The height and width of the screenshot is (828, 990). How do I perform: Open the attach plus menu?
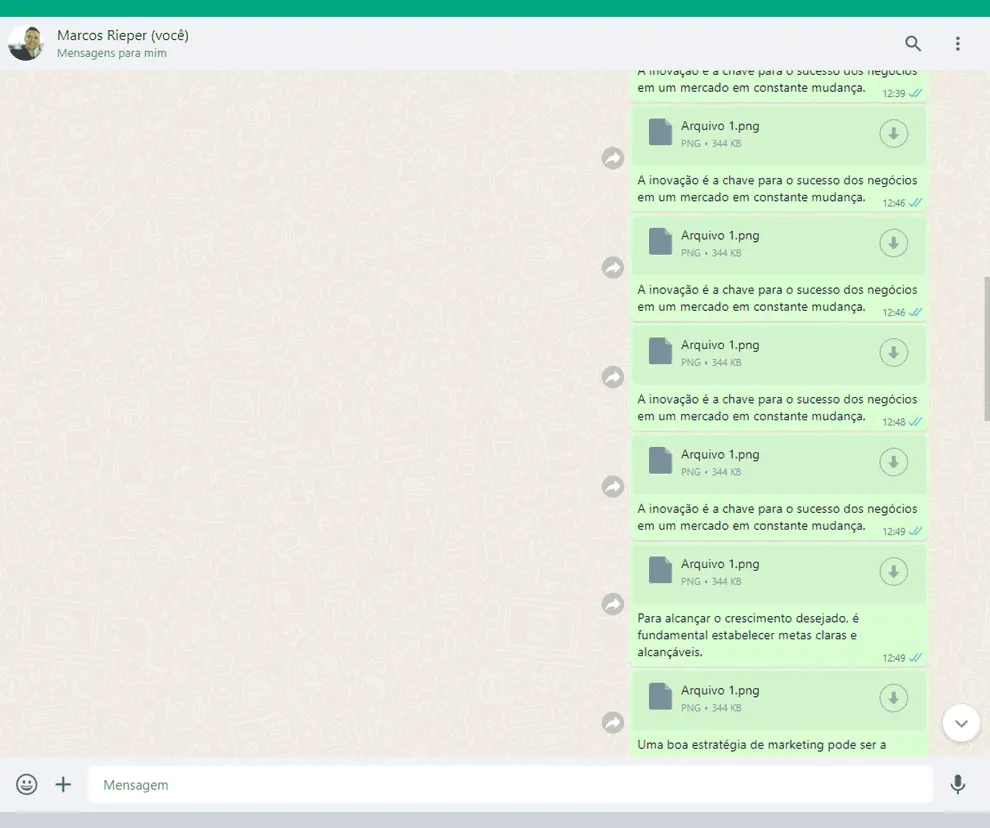click(x=63, y=784)
